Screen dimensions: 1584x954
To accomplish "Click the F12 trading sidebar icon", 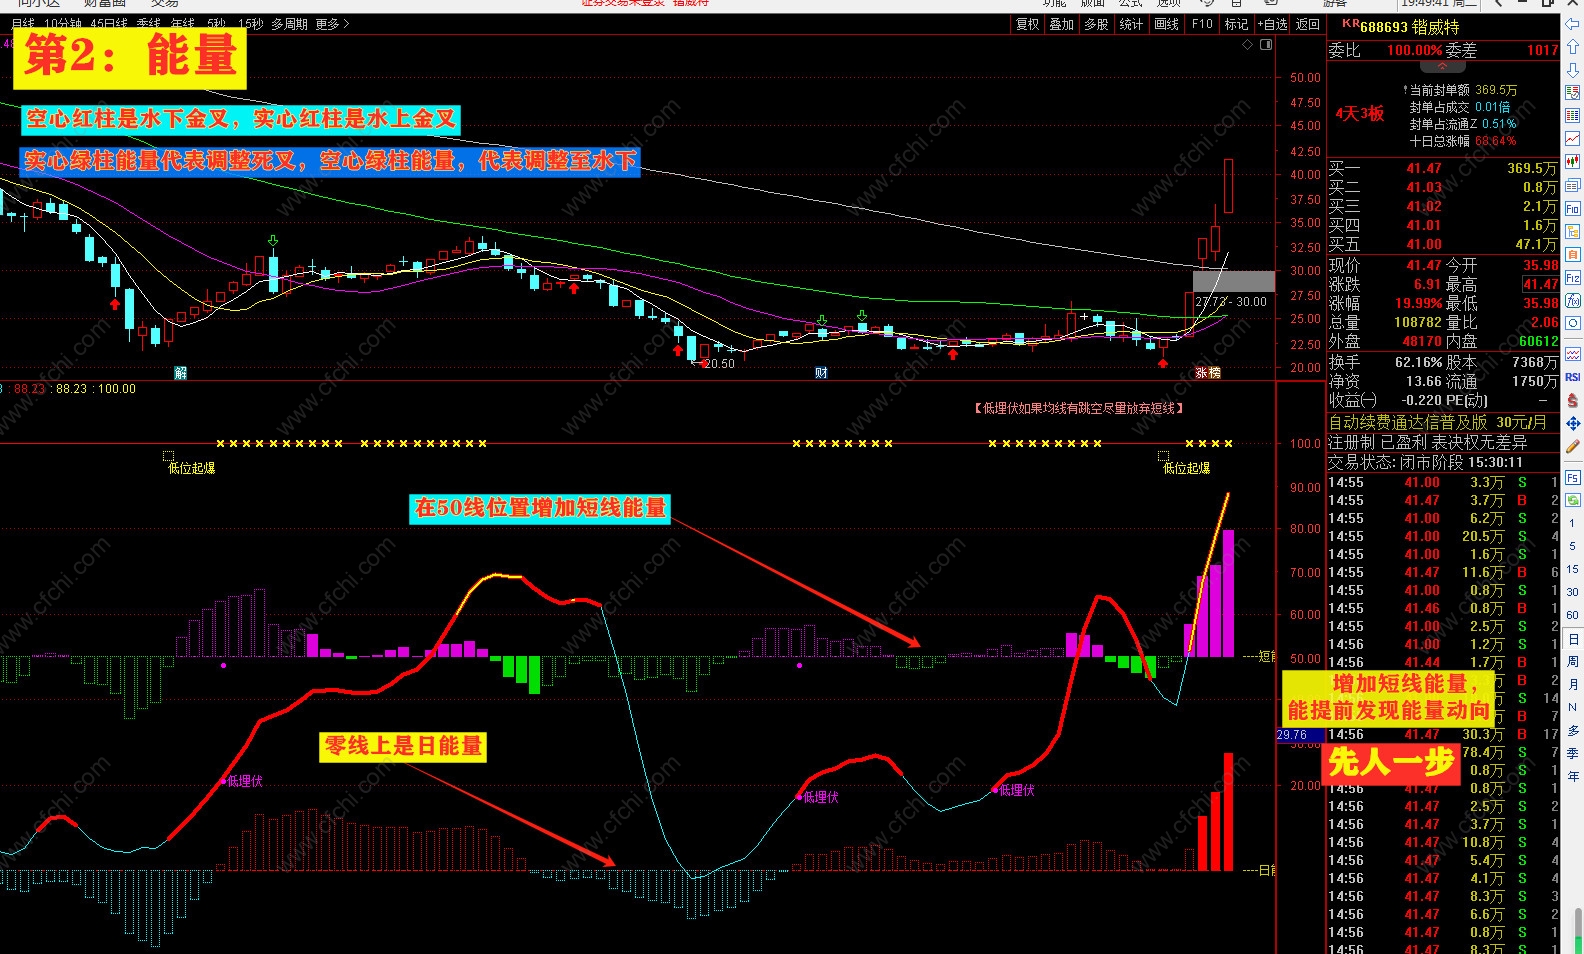I will coord(1572,277).
